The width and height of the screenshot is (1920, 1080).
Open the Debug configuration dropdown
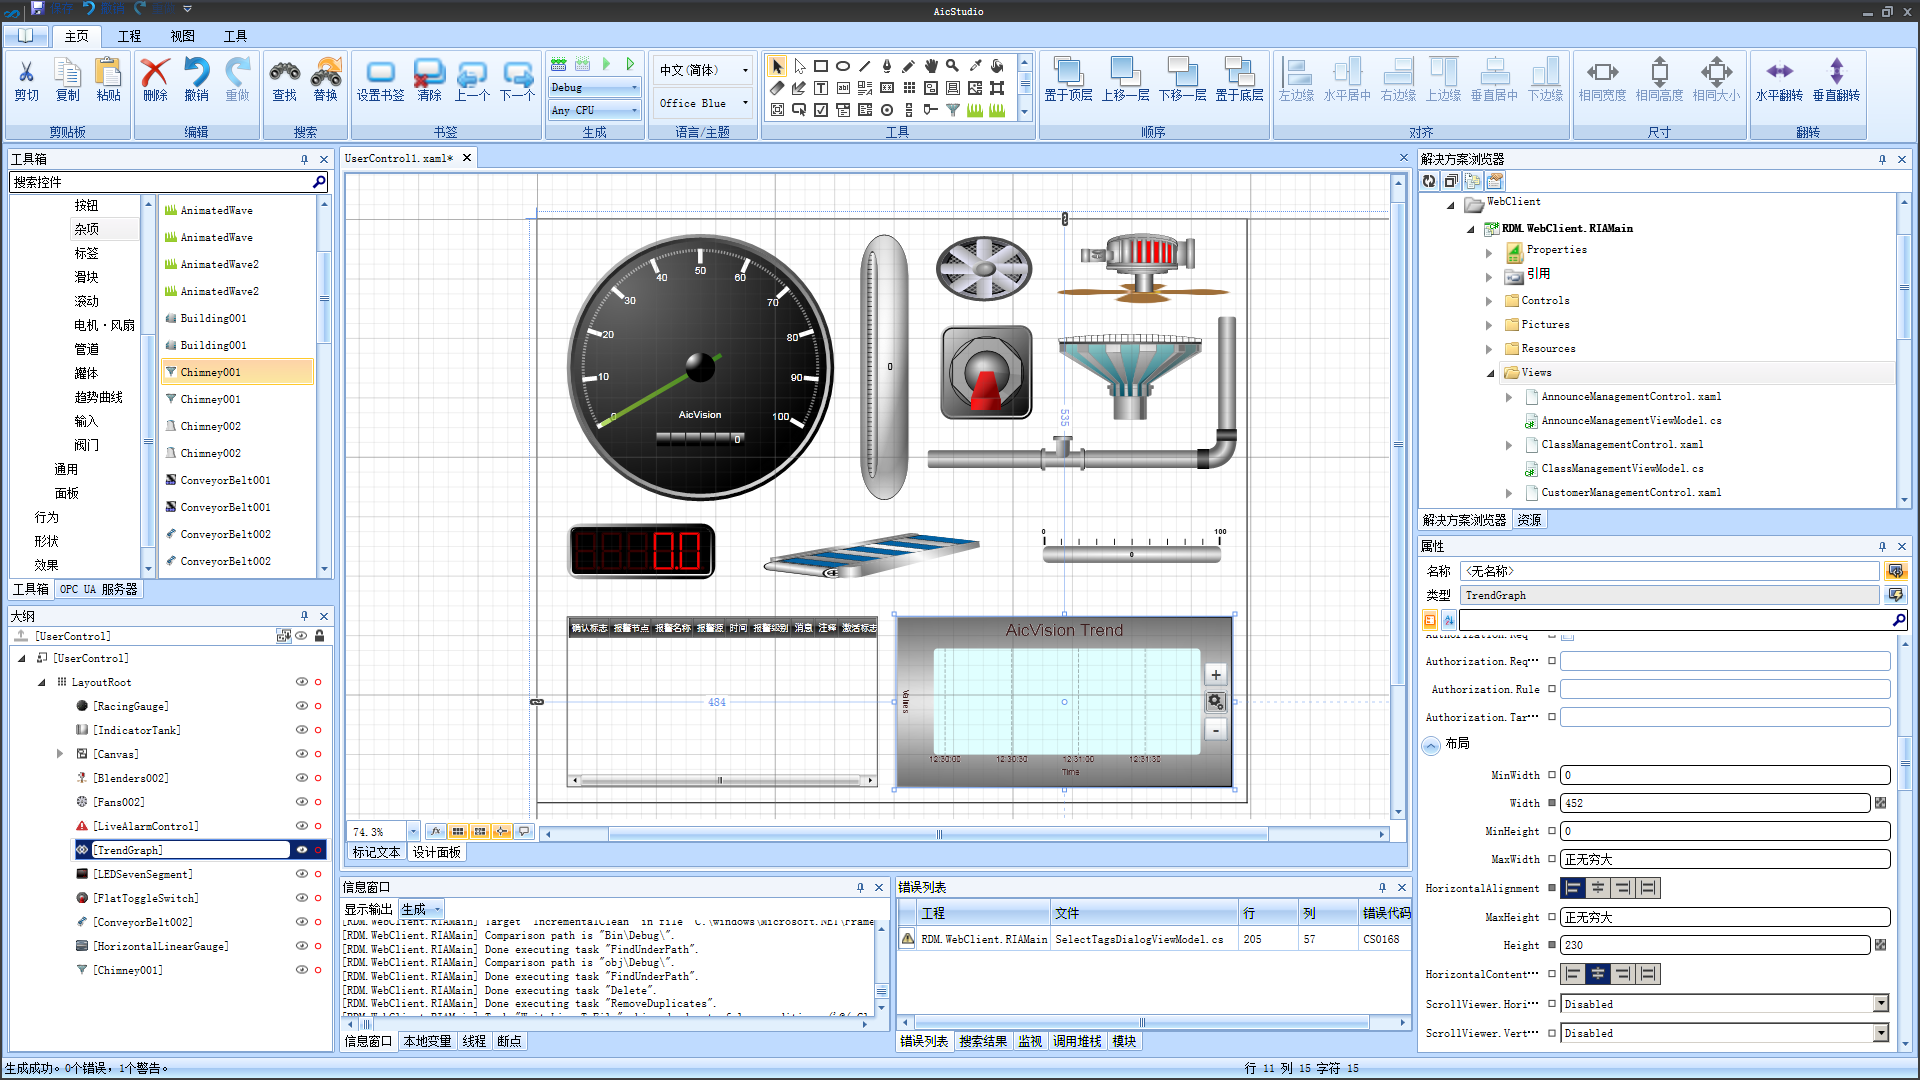click(x=595, y=88)
